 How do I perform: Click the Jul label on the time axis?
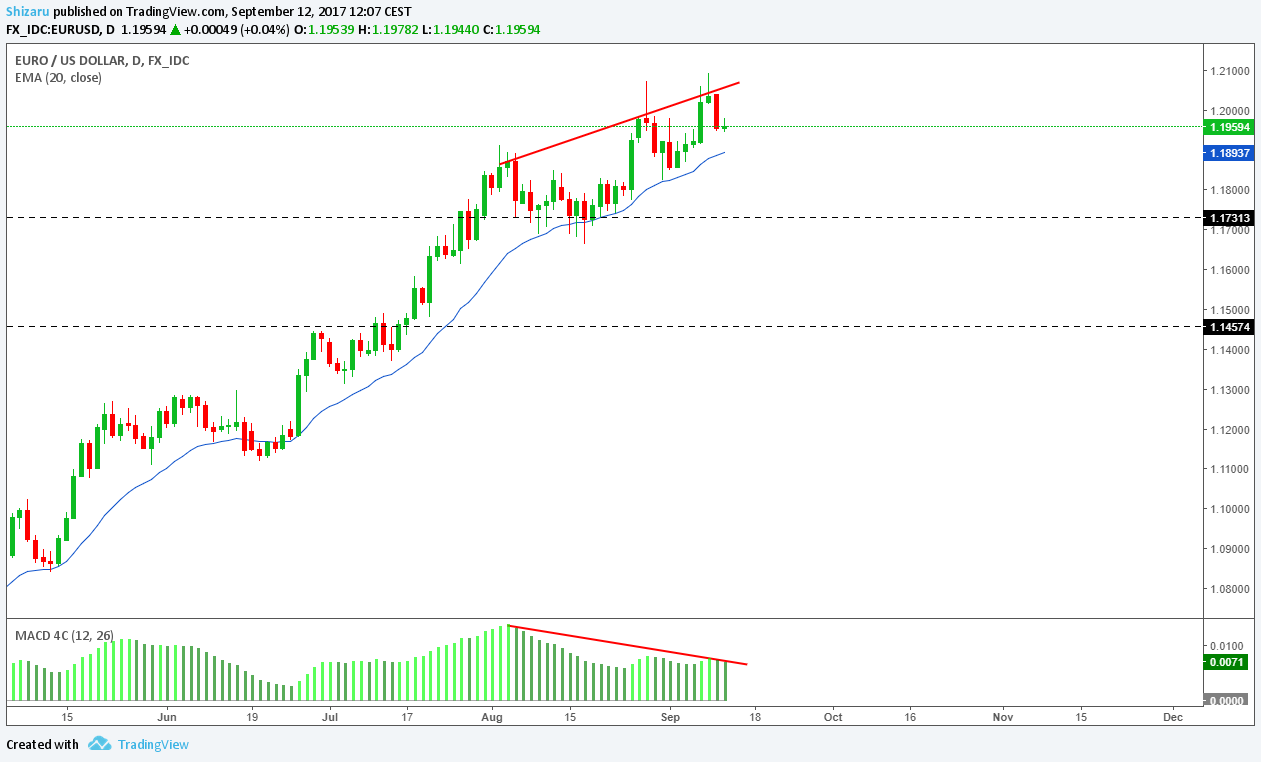tap(330, 717)
